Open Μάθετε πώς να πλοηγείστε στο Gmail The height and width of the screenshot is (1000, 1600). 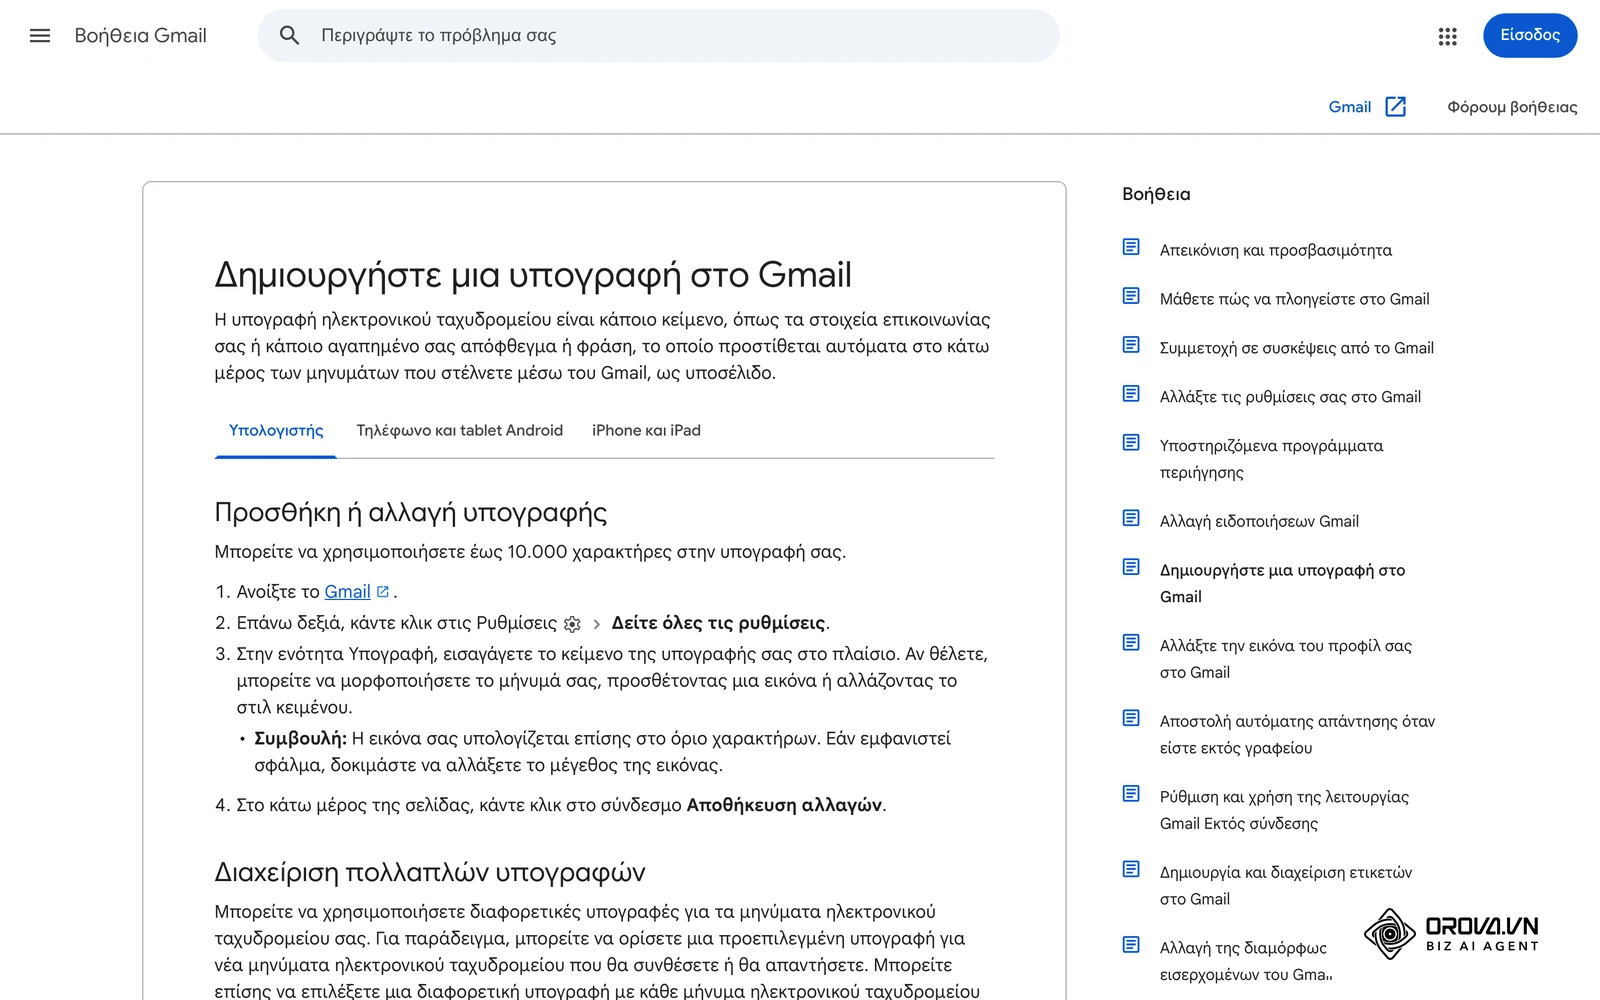(1294, 299)
